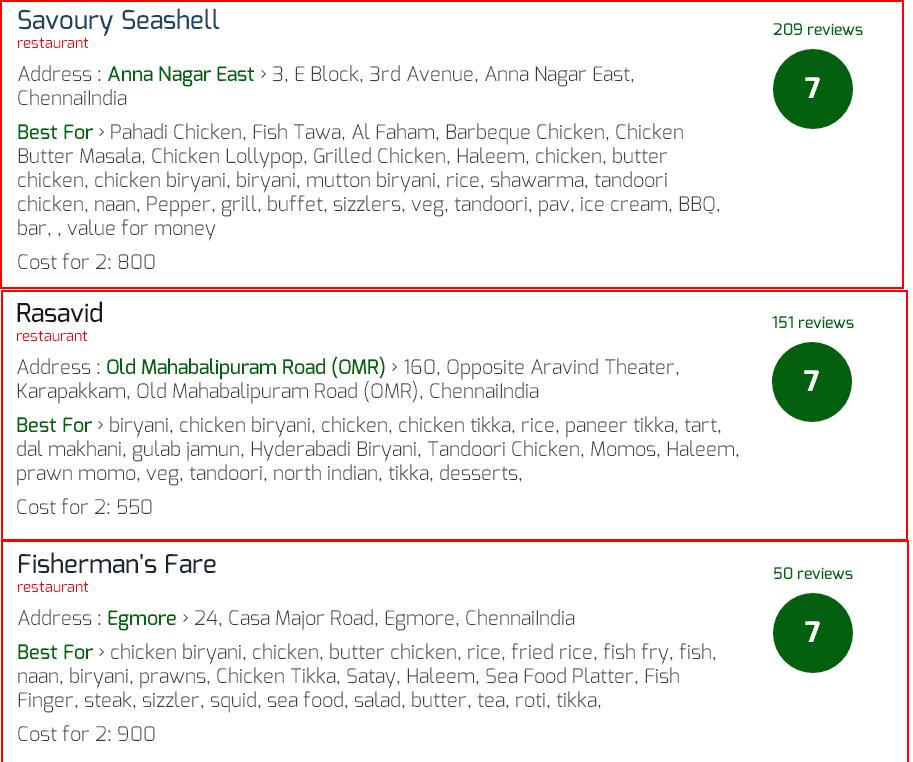Screen dimensions: 913x762
Task: Select the Old Mahabalipuram Road (OMR) link
Action: (x=245, y=367)
